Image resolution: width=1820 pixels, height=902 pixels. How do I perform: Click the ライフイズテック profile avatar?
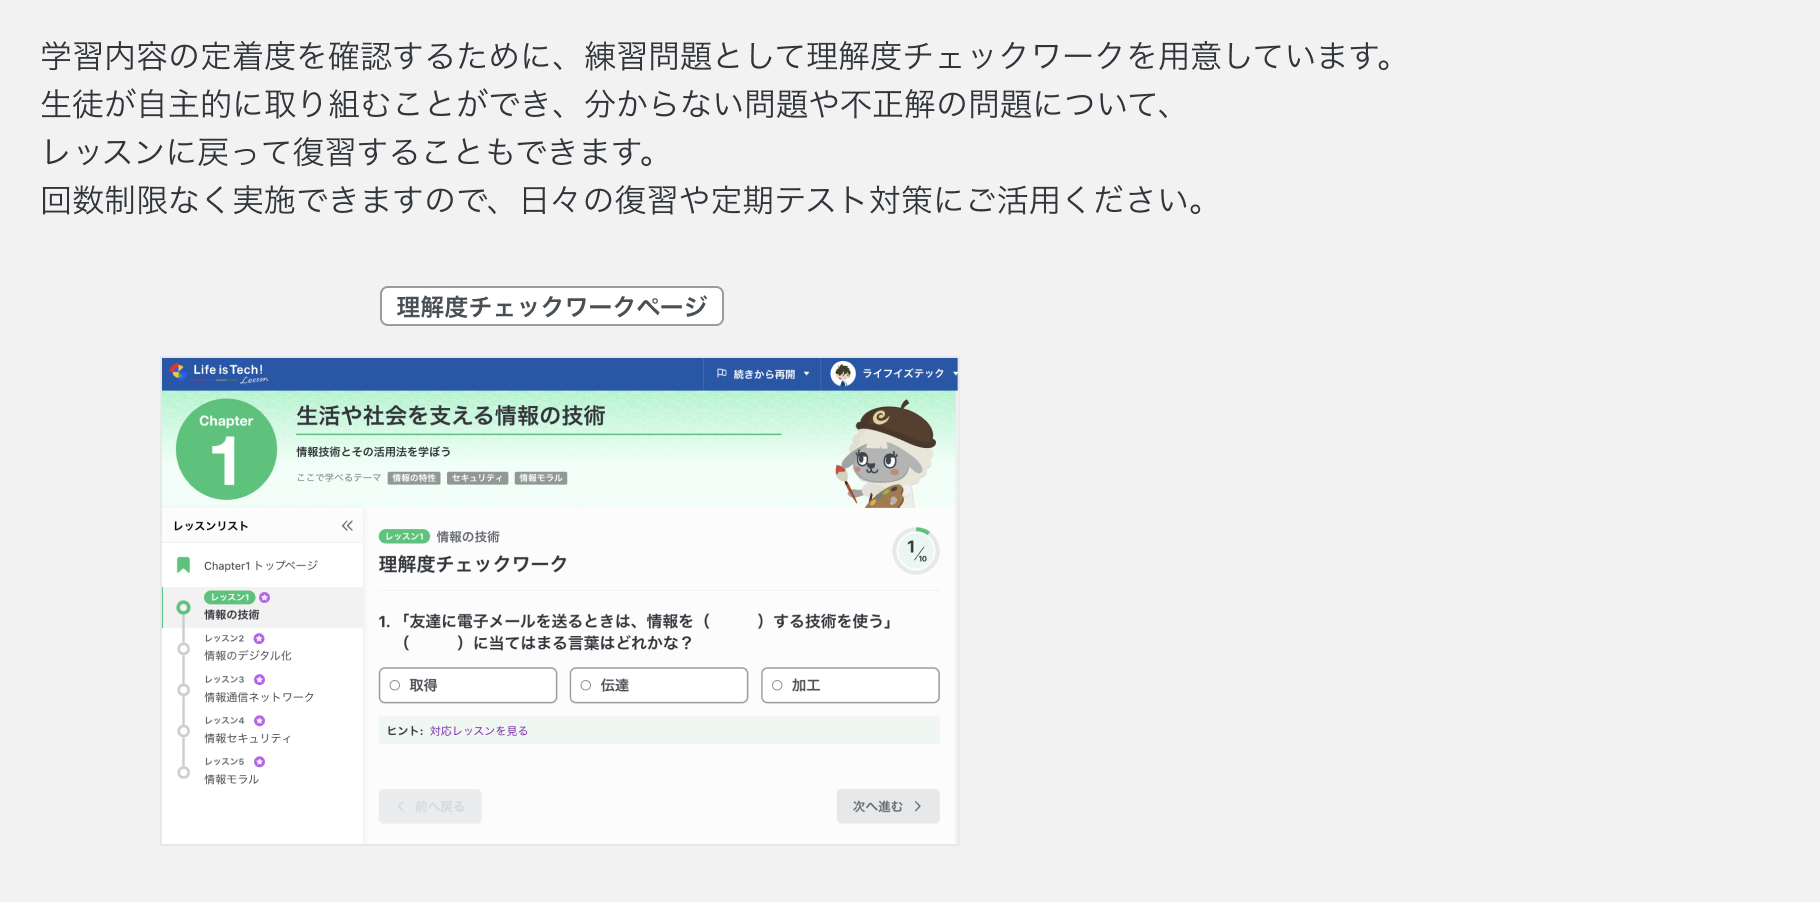[842, 373]
